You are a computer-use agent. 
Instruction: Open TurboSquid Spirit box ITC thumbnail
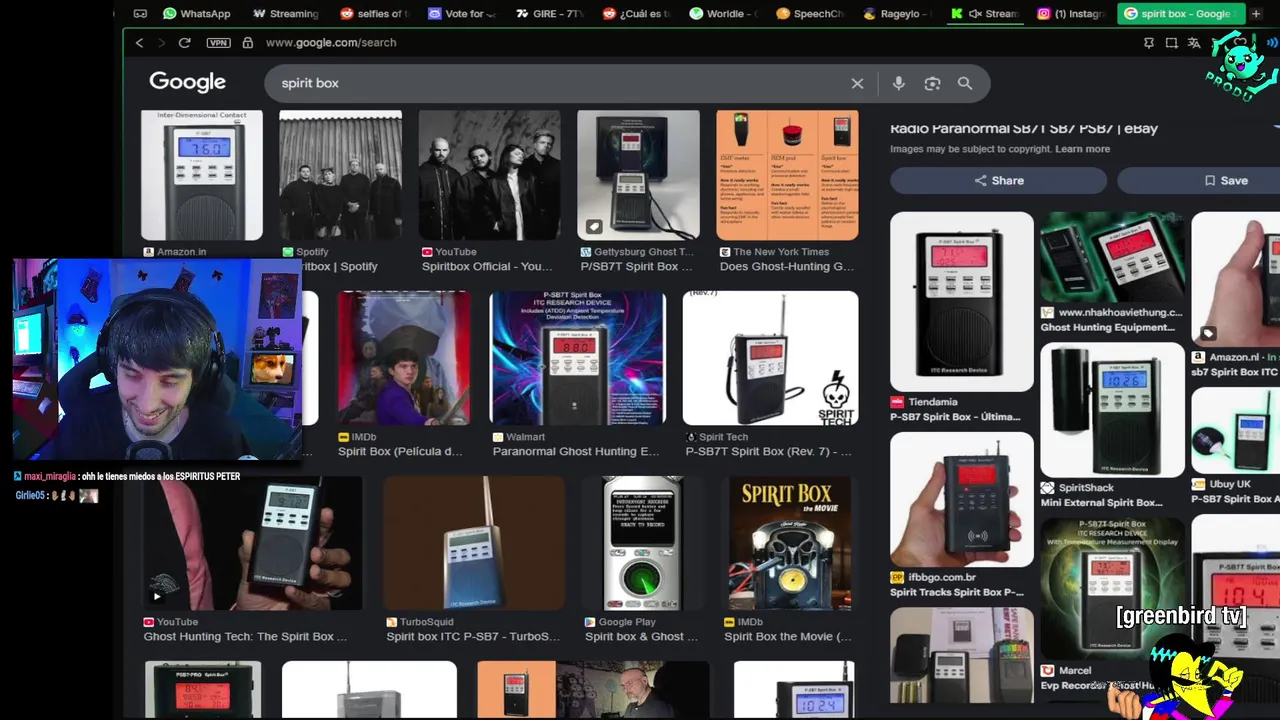tap(474, 543)
